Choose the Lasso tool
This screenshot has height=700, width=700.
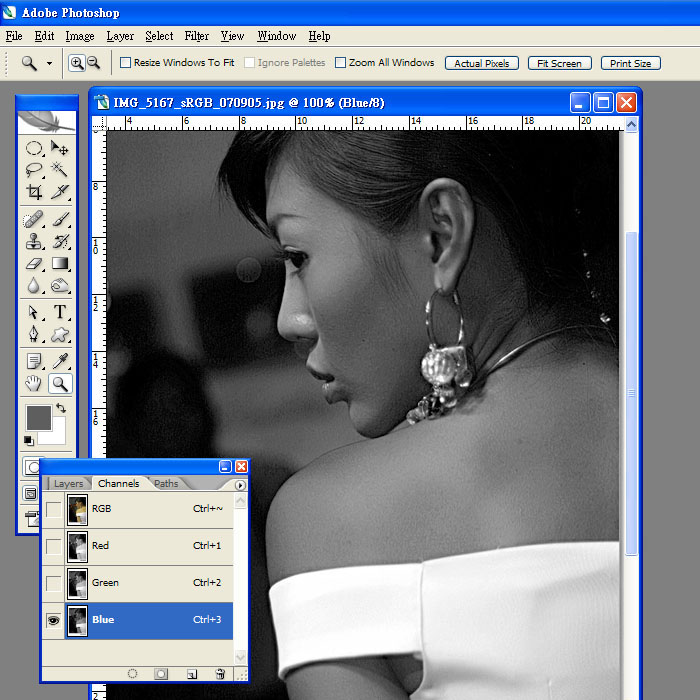coord(34,168)
